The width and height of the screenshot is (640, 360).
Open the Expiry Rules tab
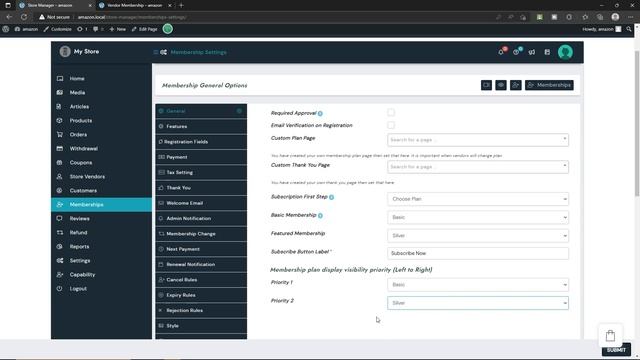(201, 295)
